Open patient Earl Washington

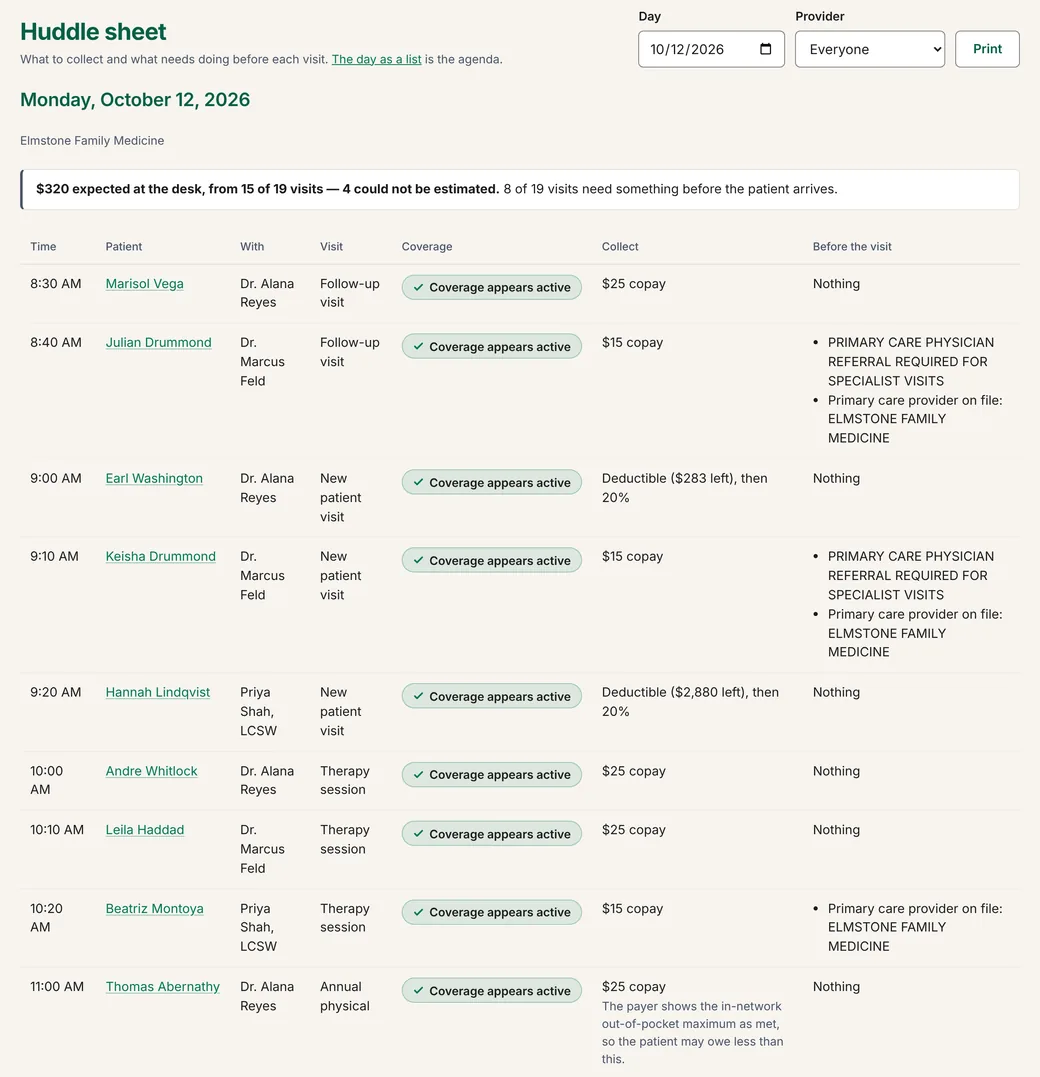coord(154,478)
